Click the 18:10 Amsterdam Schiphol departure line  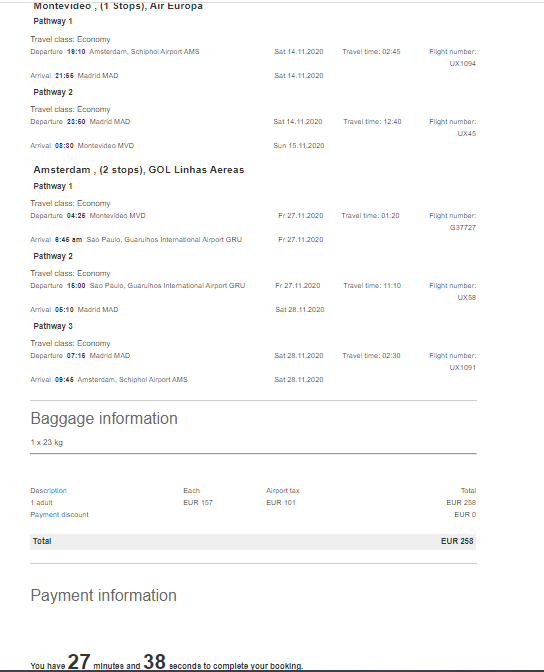[115, 51]
